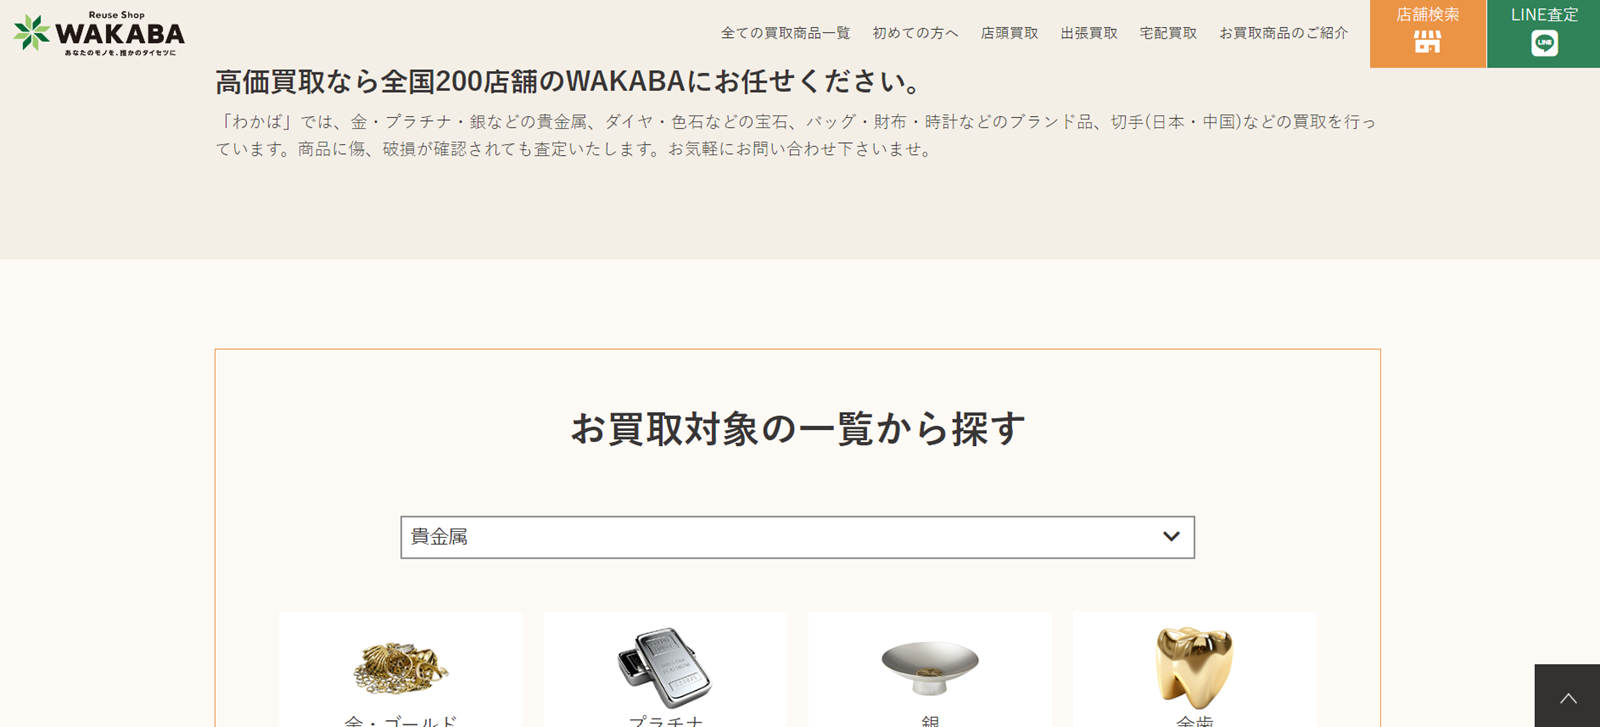1600x727 pixels.
Task: Click the プラチナ card label
Action: (x=665, y=721)
